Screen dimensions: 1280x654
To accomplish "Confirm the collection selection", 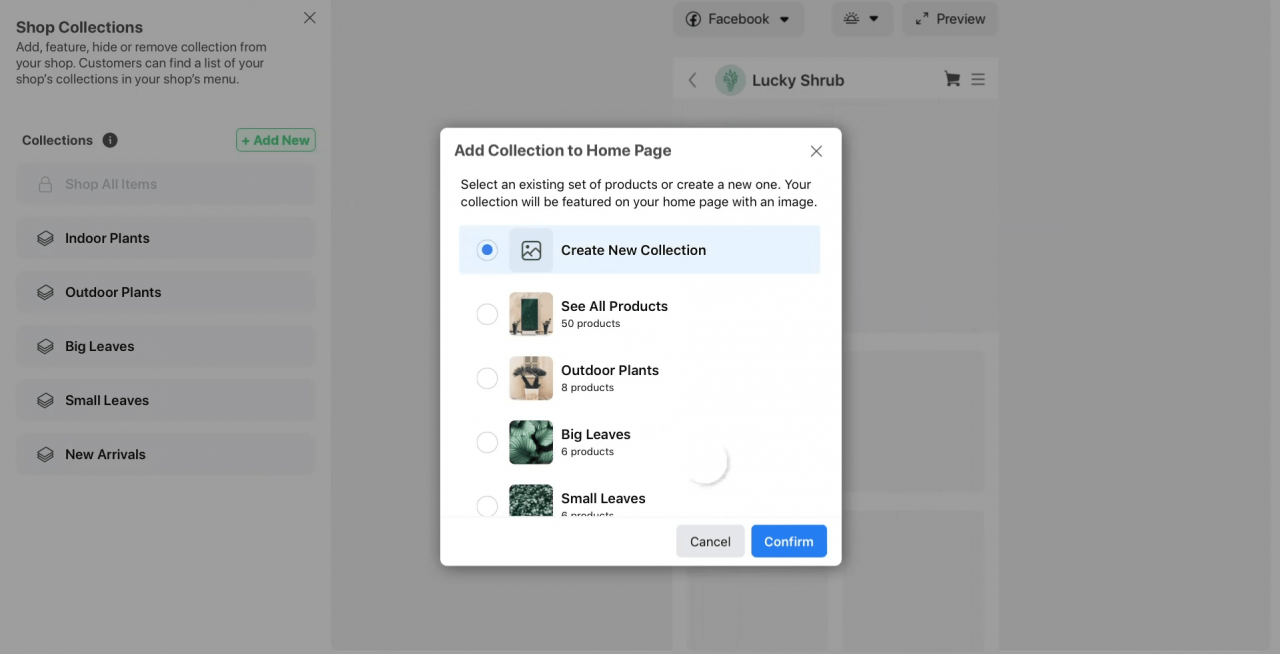I will [x=789, y=541].
